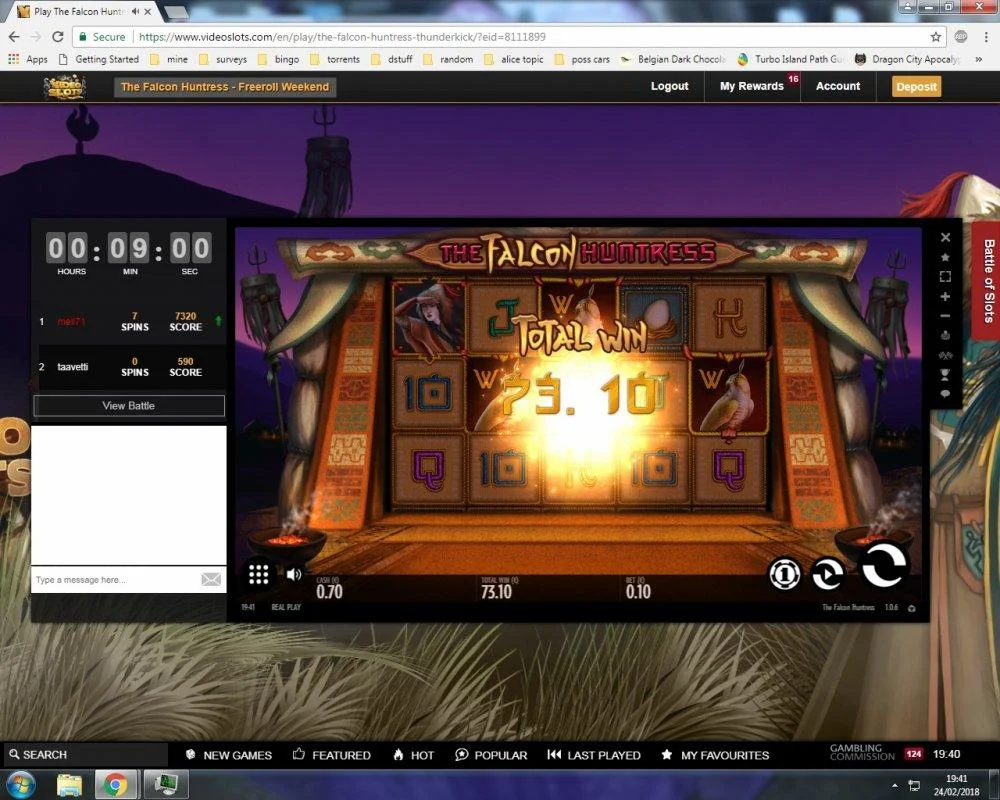Mute the game sound speaker icon
1000x800 pixels.
(293, 574)
